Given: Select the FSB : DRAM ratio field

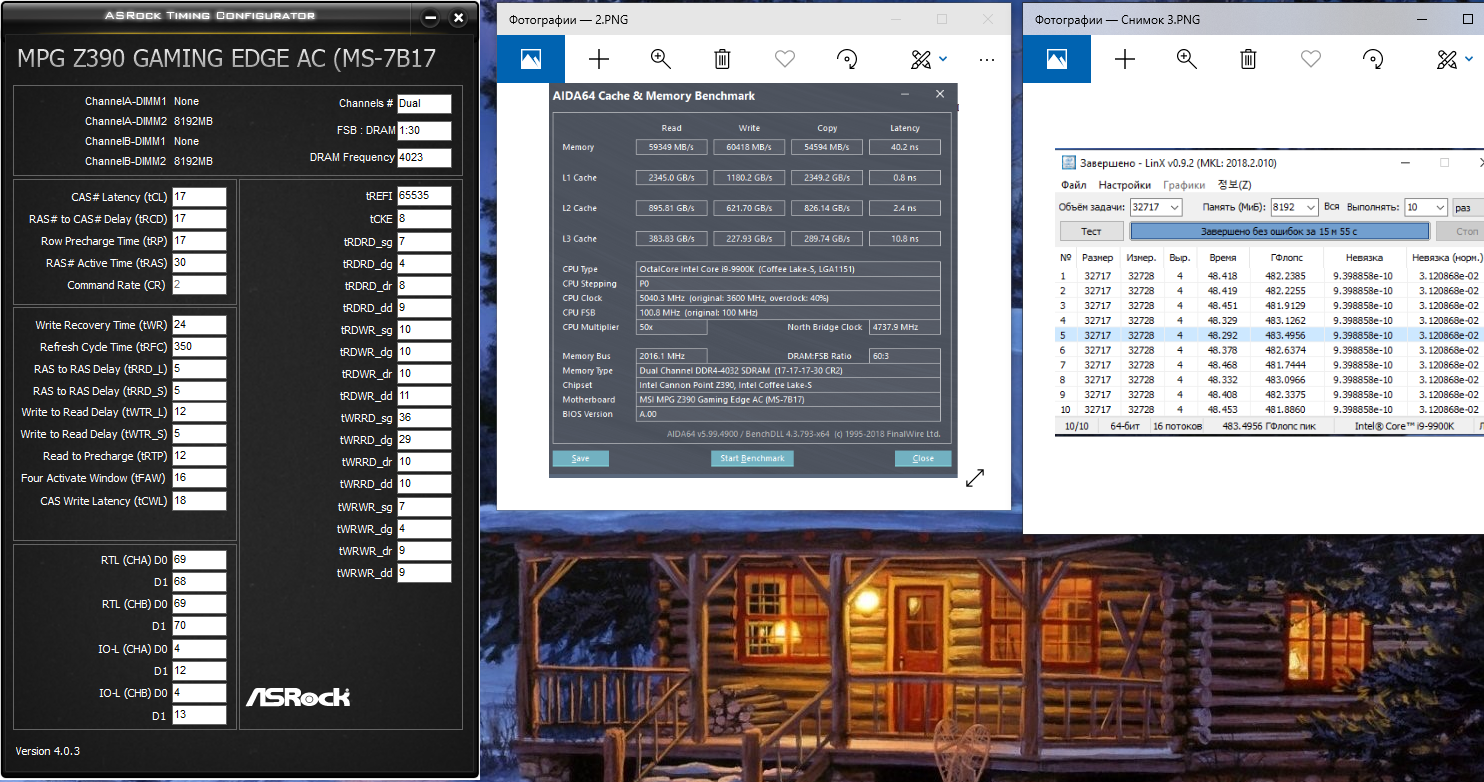Looking at the screenshot, I should point(424,130).
